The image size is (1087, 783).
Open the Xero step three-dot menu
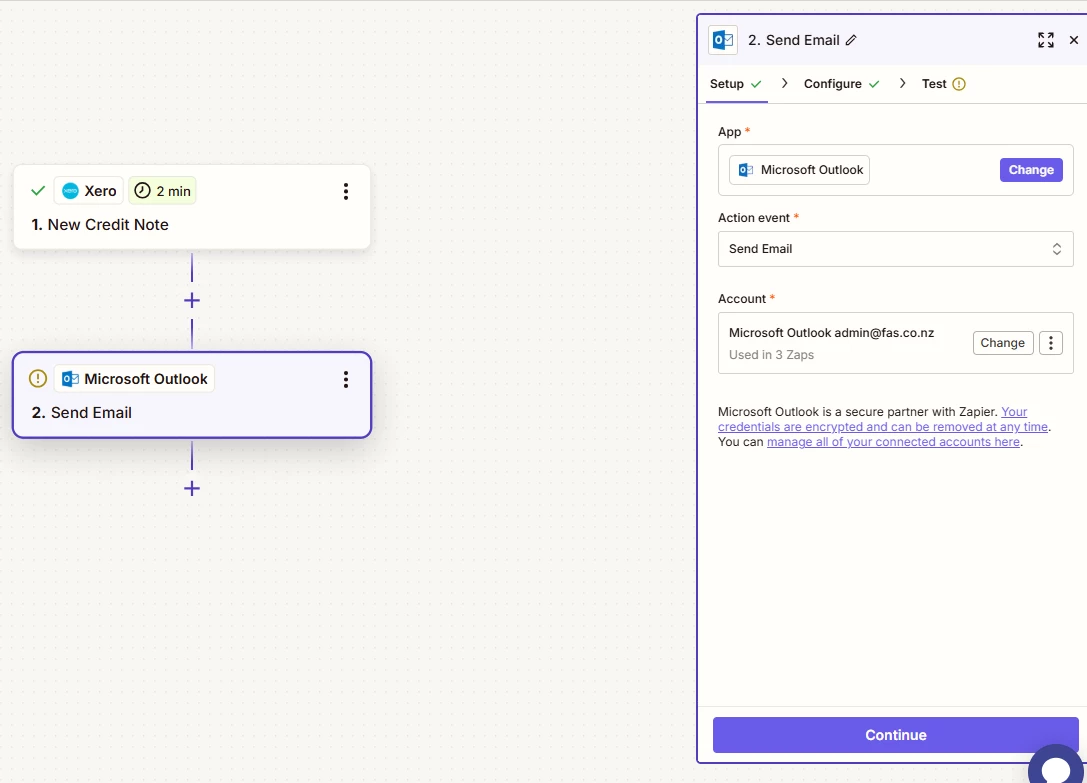coord(345,191)
